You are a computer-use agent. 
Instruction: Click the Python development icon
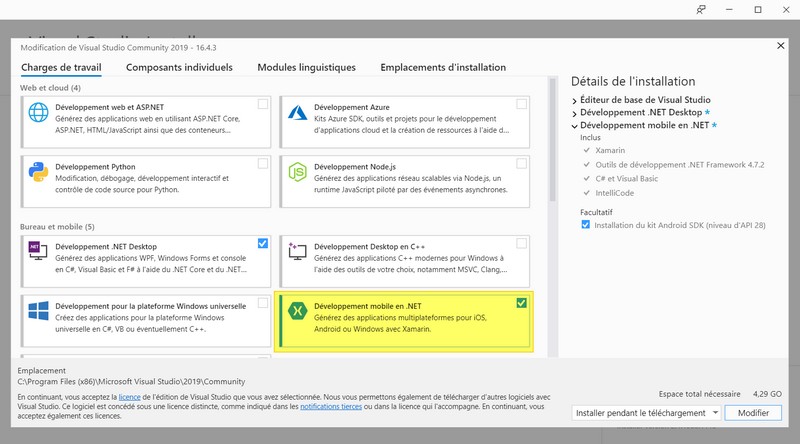39,174
